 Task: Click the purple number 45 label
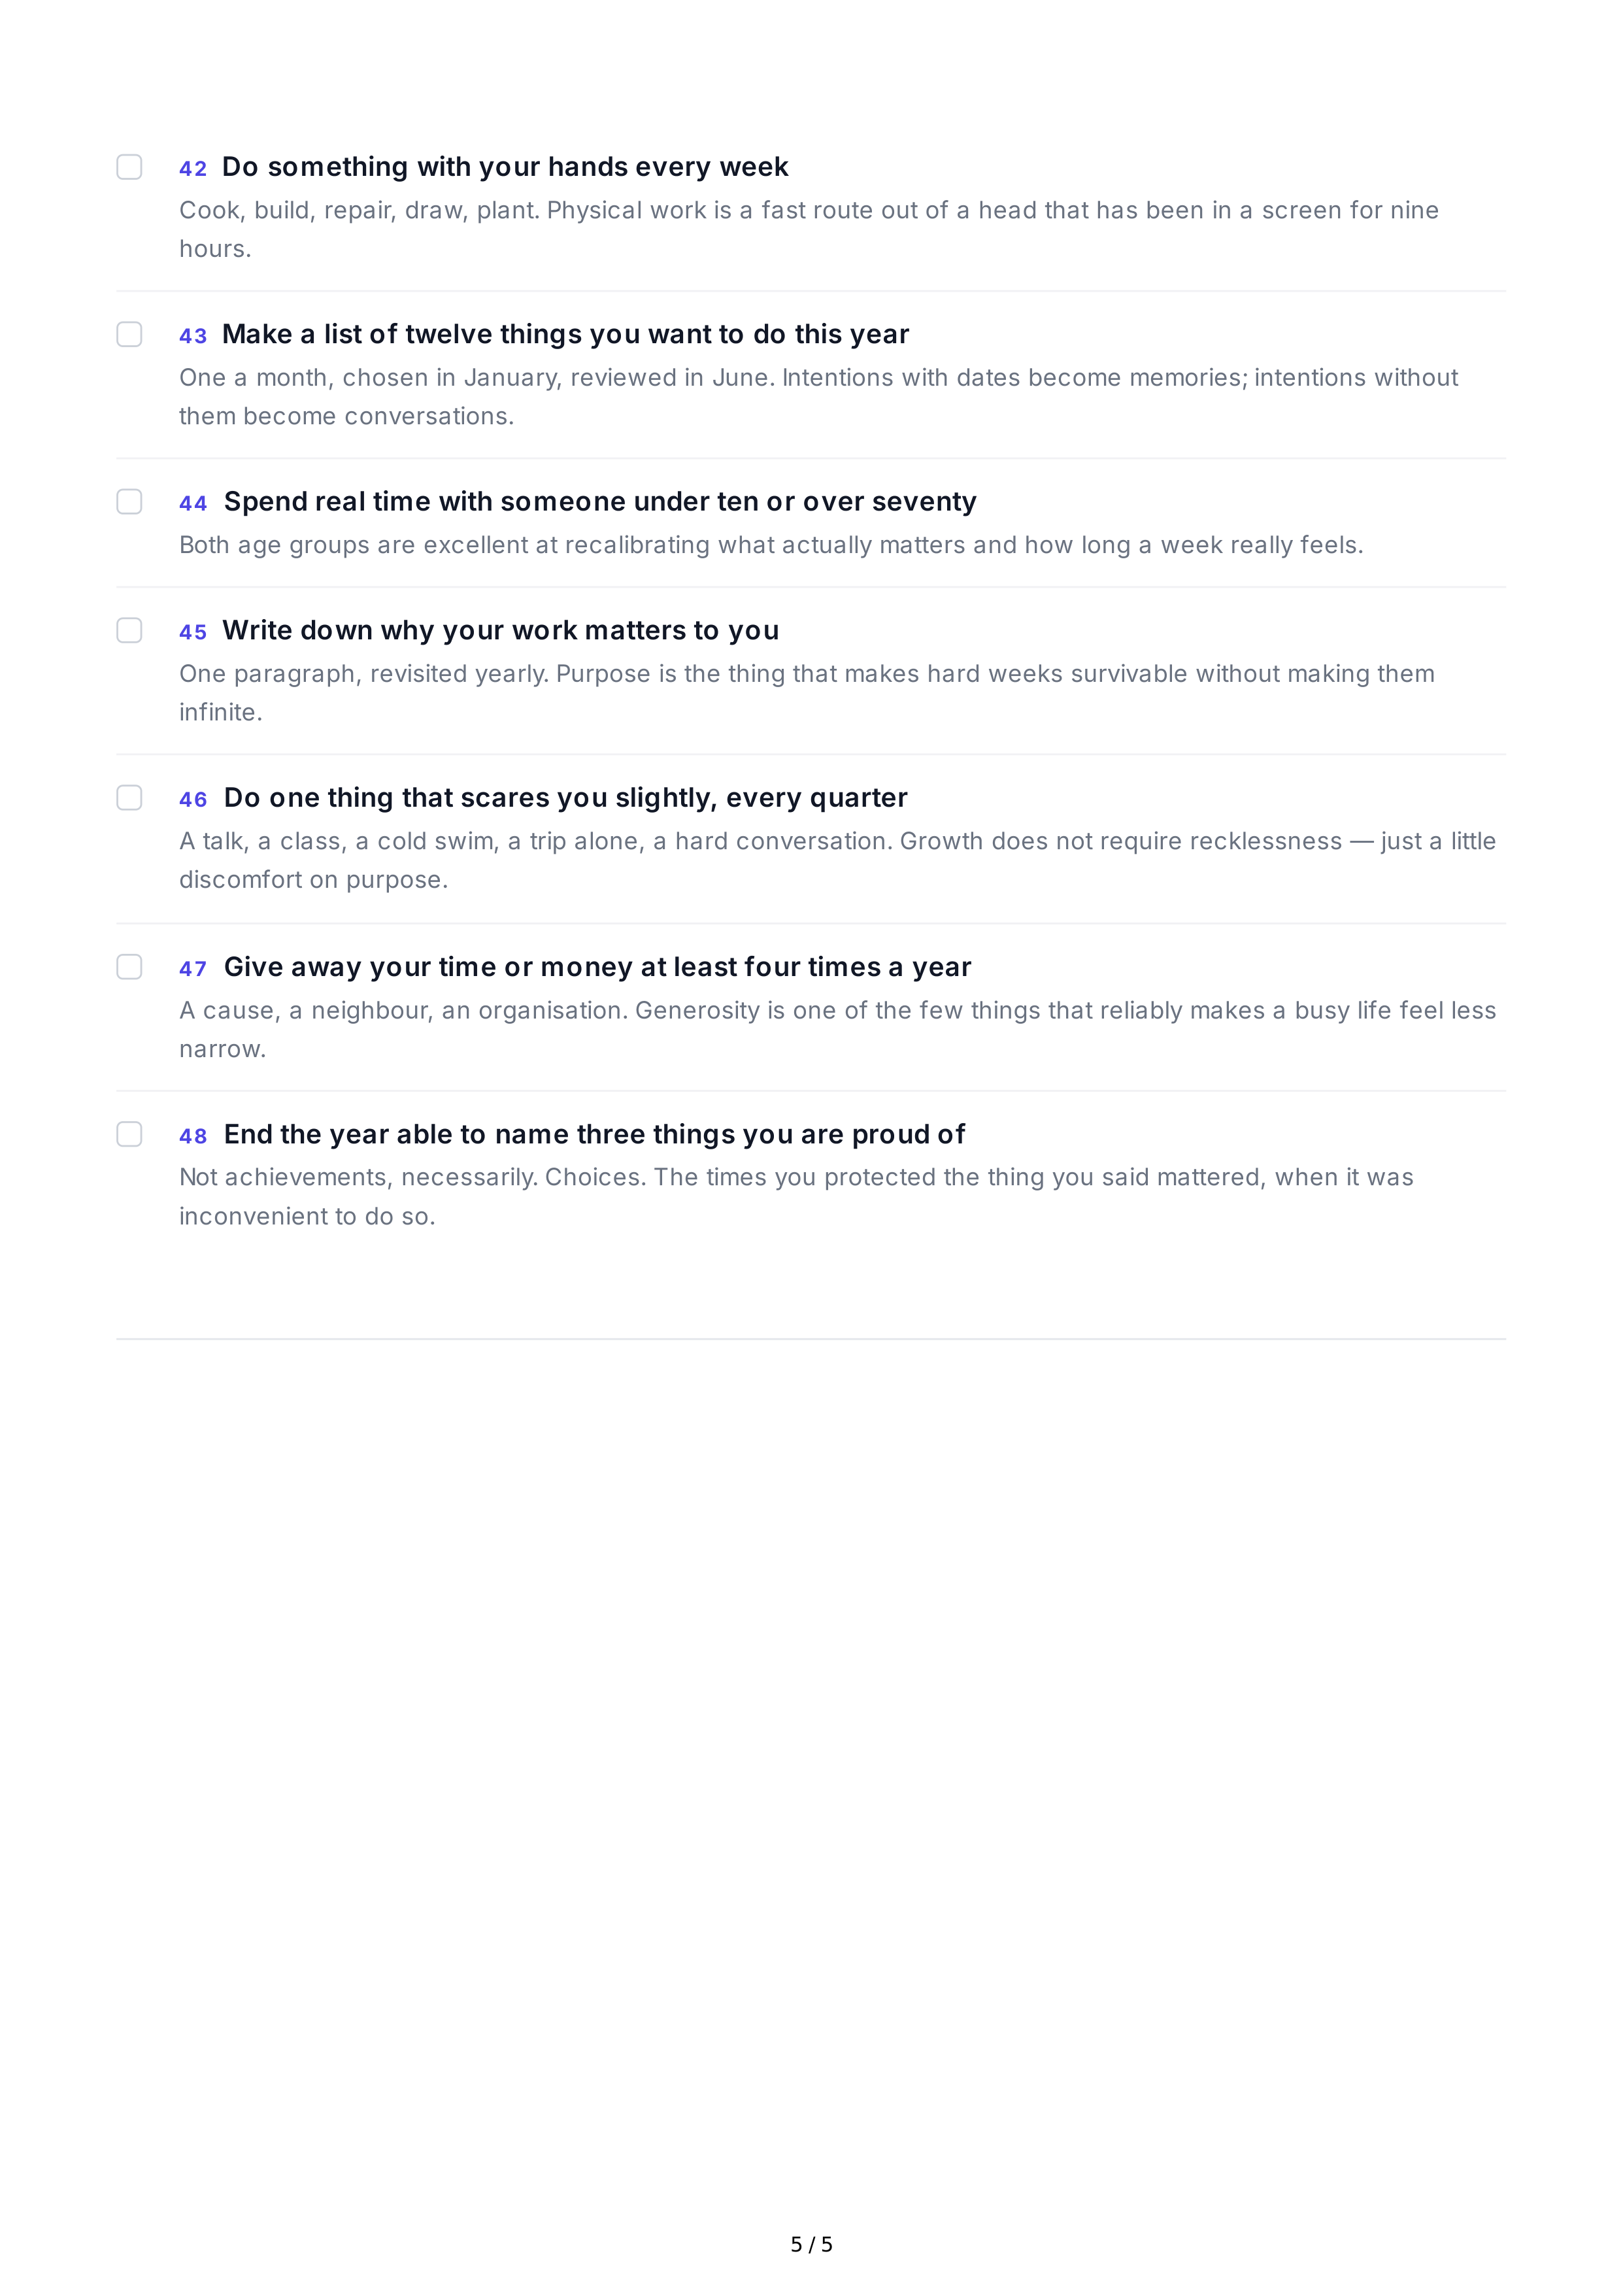[x=193, y=632]
